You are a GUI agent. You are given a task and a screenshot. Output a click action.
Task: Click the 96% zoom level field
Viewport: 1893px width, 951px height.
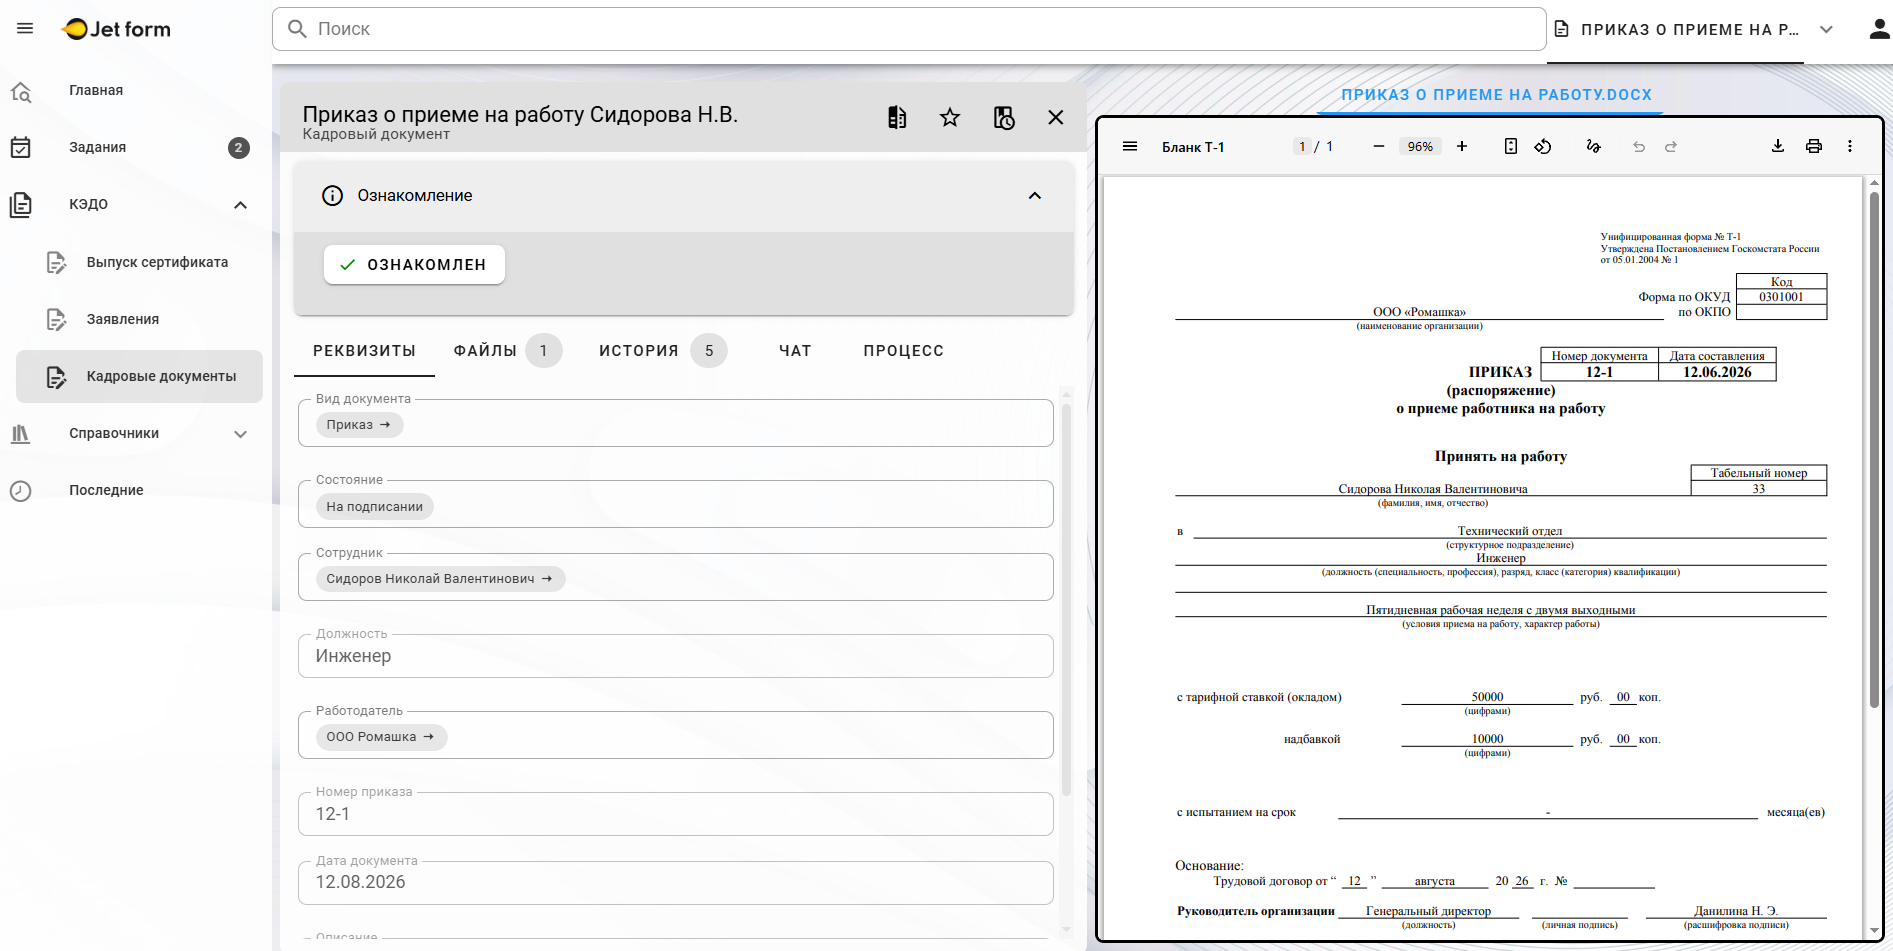(x=1420, y=147)
